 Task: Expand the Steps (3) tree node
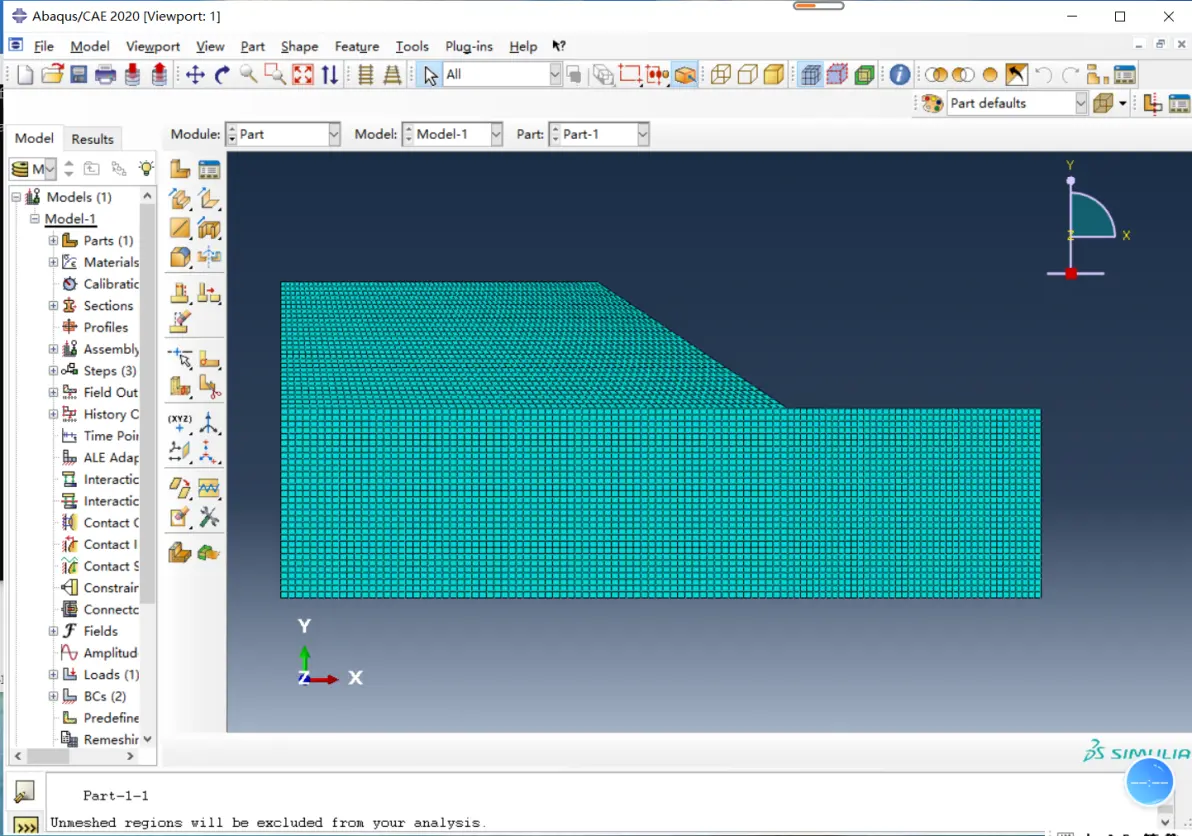click(x=53, y=371)
